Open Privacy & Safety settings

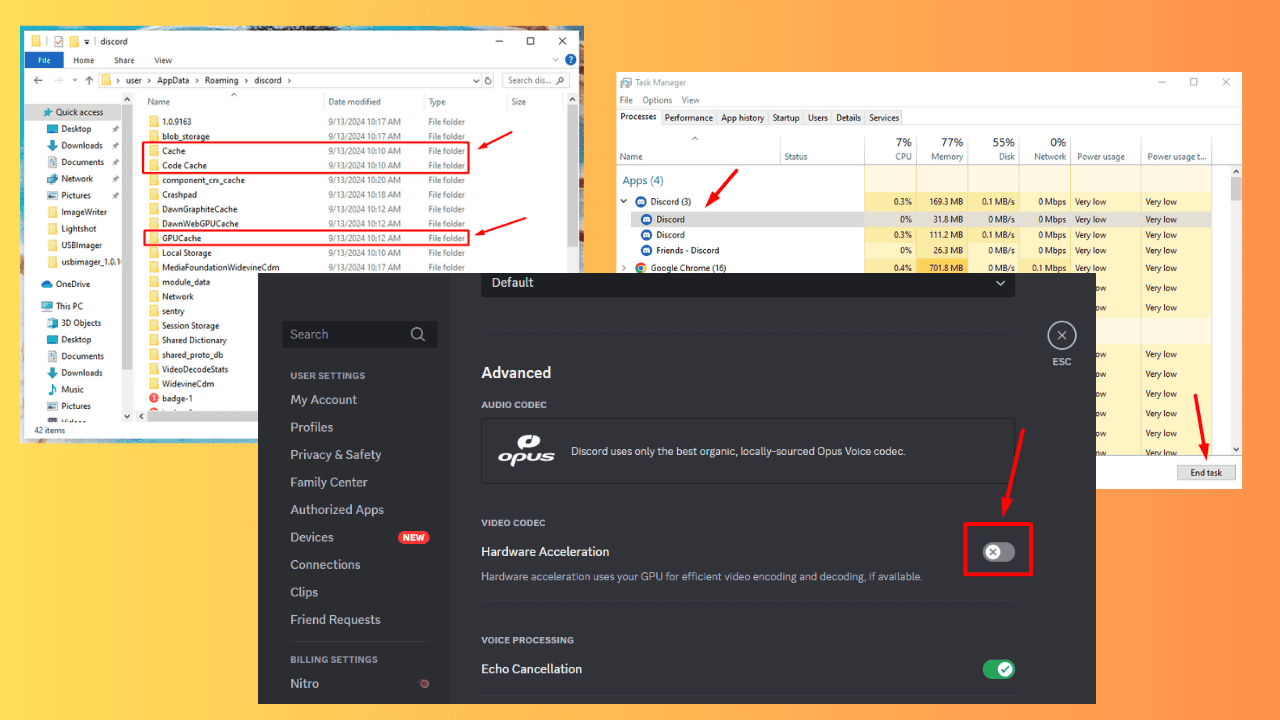(336, 455)
